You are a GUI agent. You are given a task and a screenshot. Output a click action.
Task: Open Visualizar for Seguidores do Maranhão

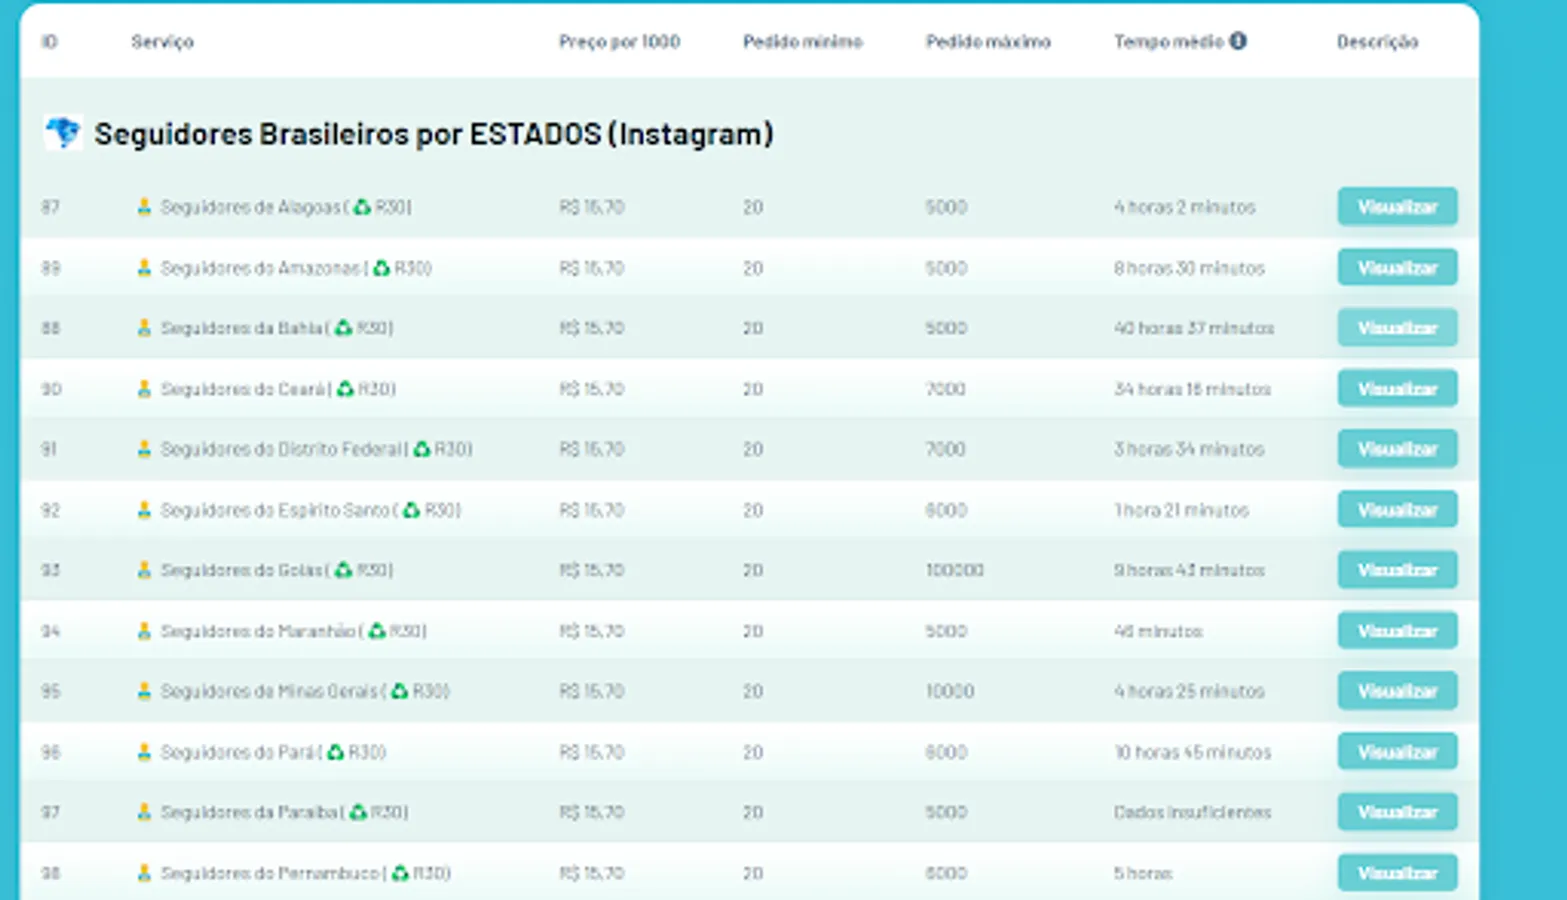(1397, 631)
